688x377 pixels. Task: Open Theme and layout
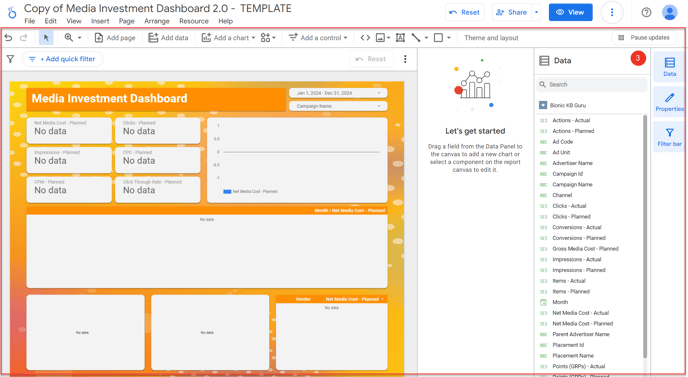(x=491, y=38)
